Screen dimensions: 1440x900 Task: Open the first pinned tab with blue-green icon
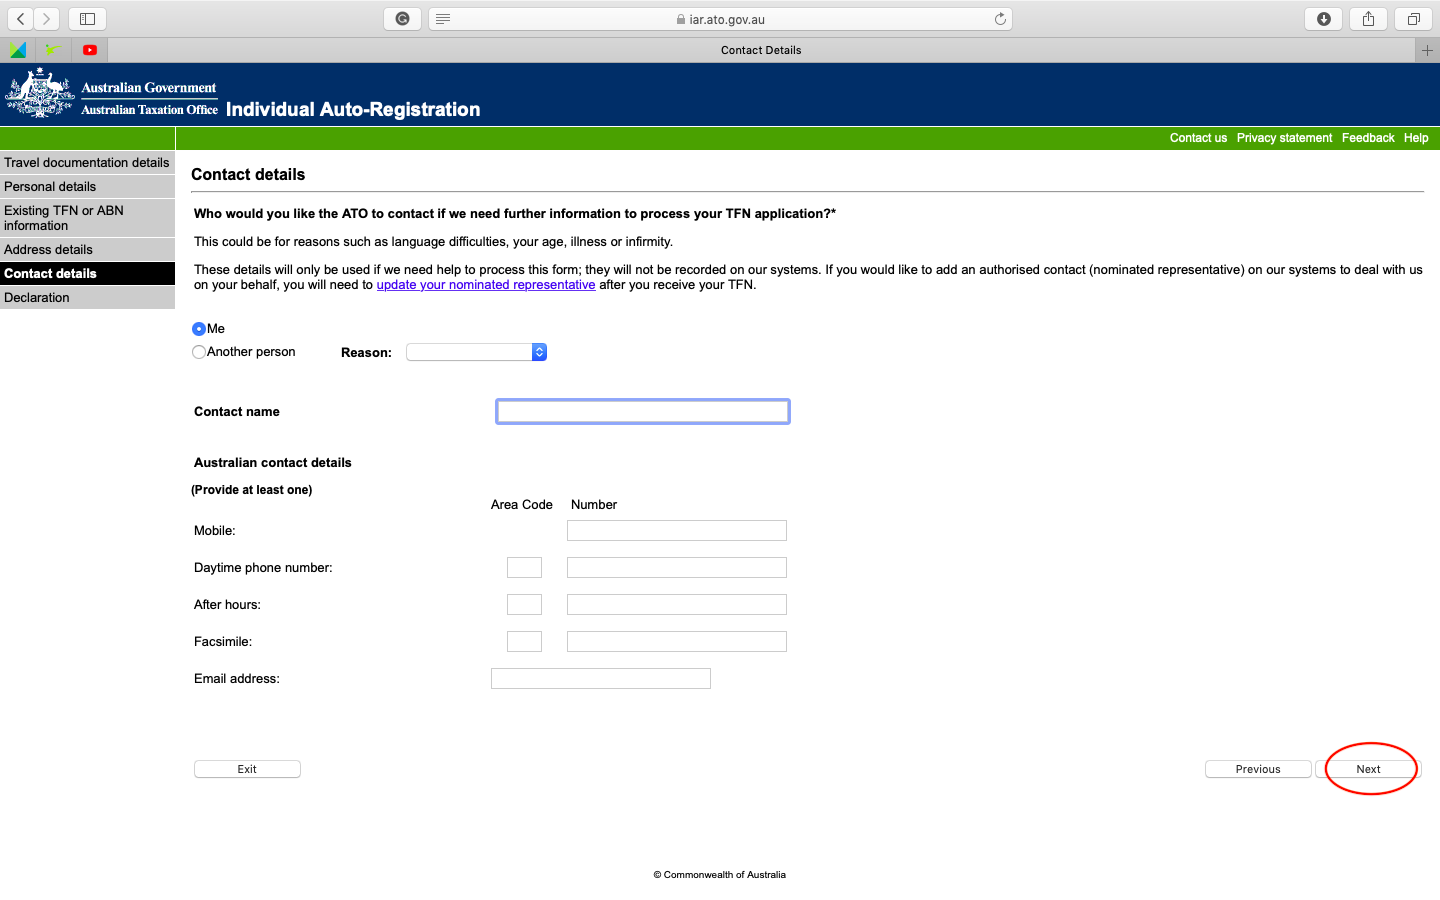point(18,50)
